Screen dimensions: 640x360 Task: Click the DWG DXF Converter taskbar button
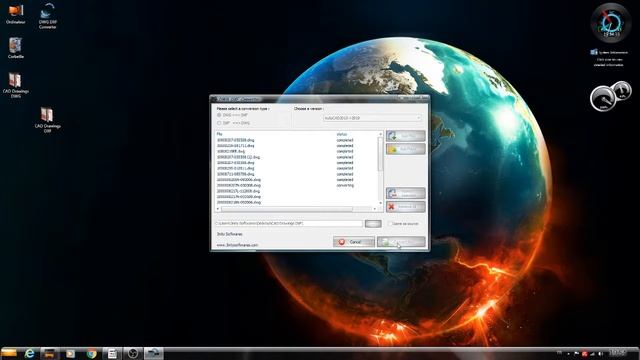tap(154, 353)
